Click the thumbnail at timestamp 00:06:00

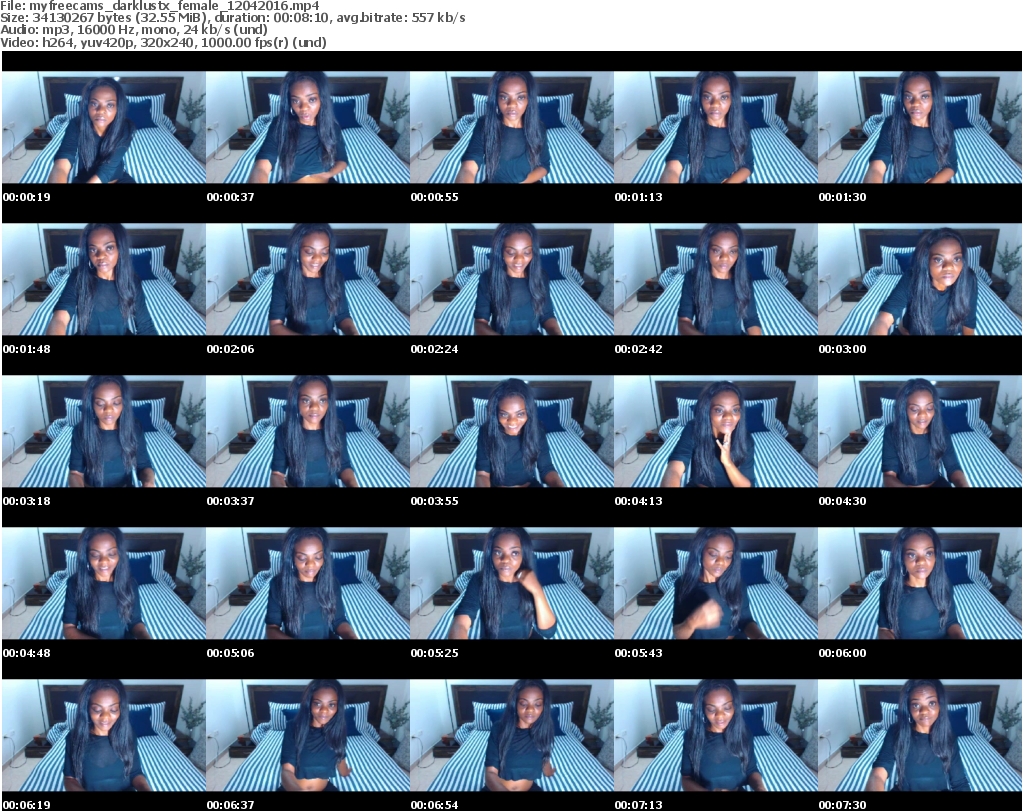click(x=920, y=584)
